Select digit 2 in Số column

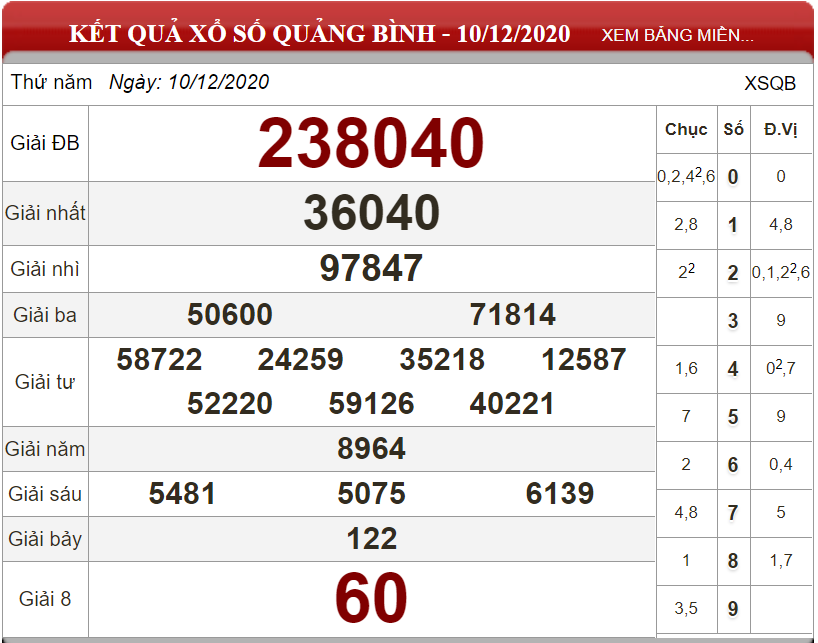(733, 273)
